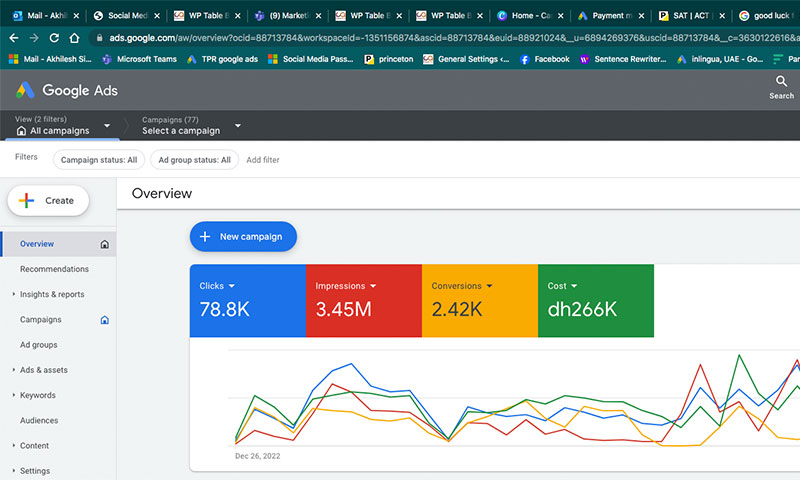Image resolution: width=800 pixels, height=500 pixels.
Task: Open Search via the magnifier icon
Action: pyautogui.click(x=781, y=82)
